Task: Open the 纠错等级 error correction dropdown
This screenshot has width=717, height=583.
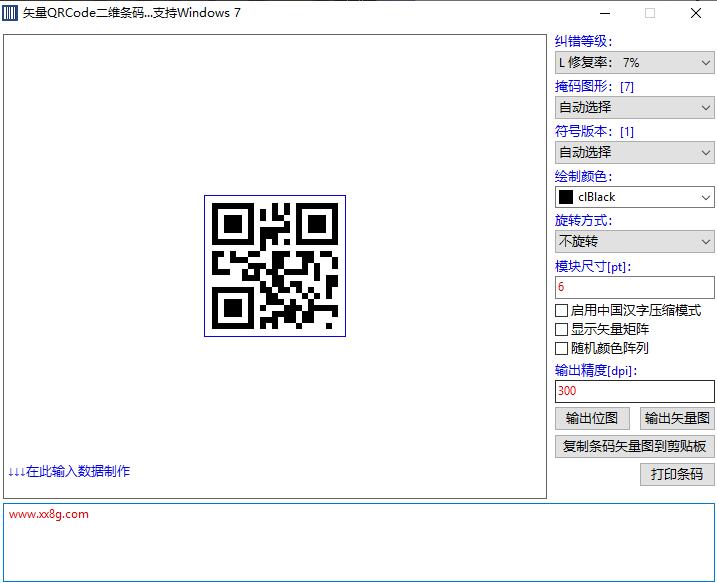Action: pos(635,63)
